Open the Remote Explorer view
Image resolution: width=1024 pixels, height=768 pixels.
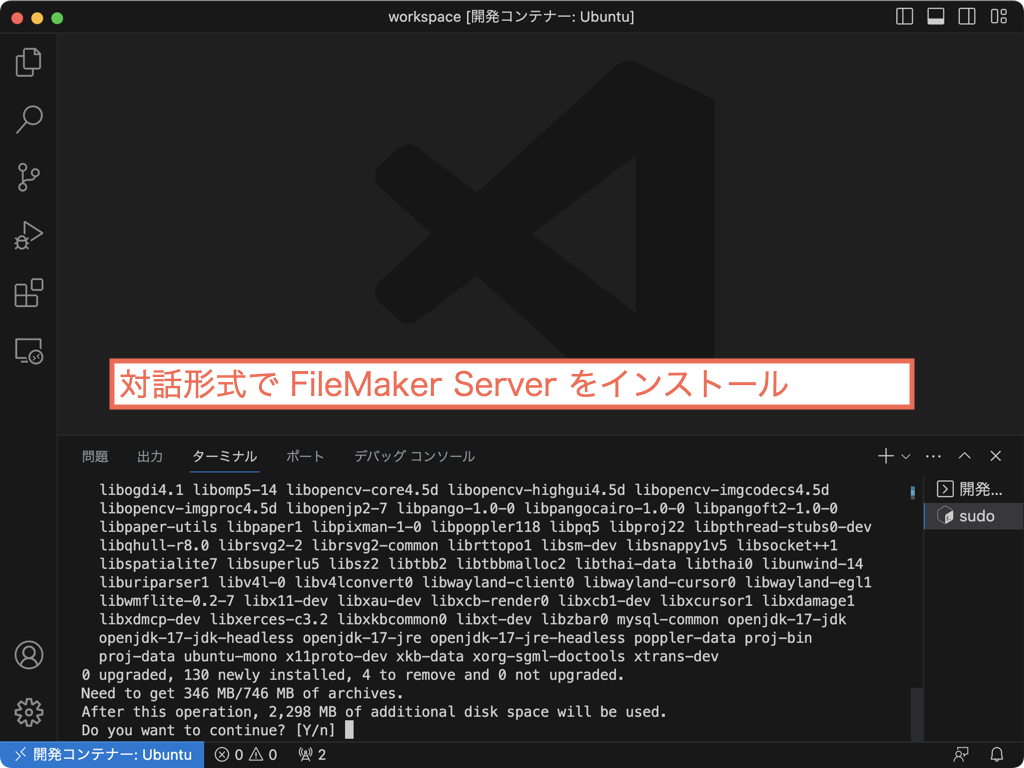28,351
